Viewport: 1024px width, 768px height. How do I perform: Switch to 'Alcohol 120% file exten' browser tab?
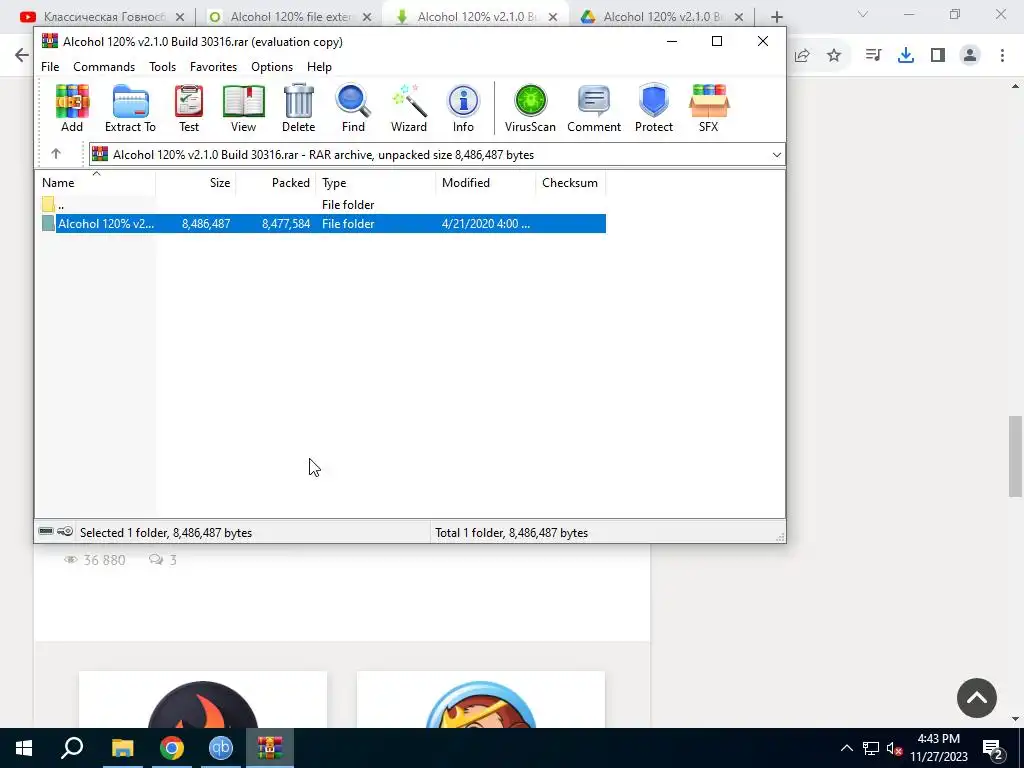coord(291,17)
